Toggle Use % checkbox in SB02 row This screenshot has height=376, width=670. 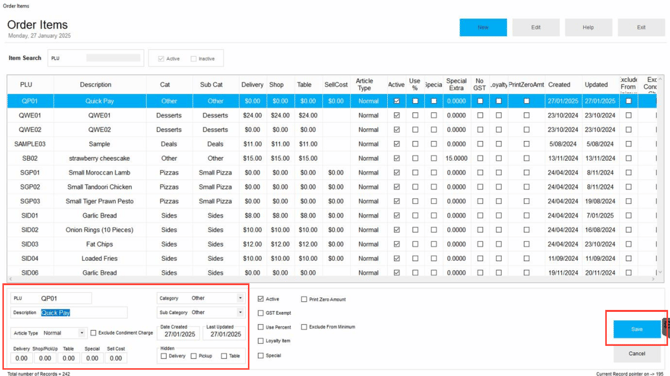415,158
